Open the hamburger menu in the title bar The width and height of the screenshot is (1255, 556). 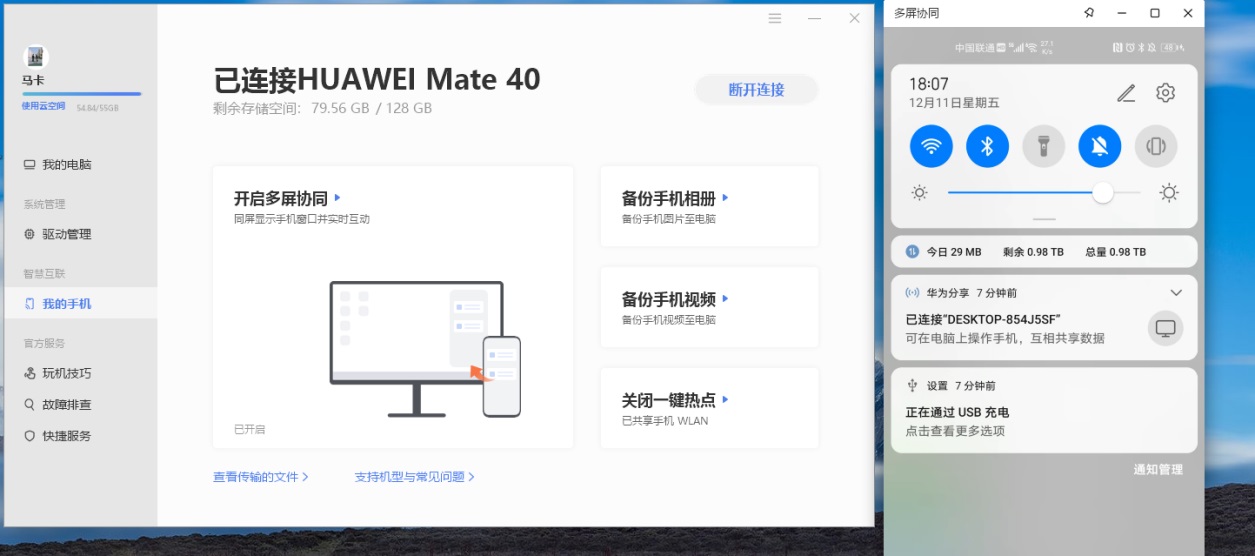(775, 18)
